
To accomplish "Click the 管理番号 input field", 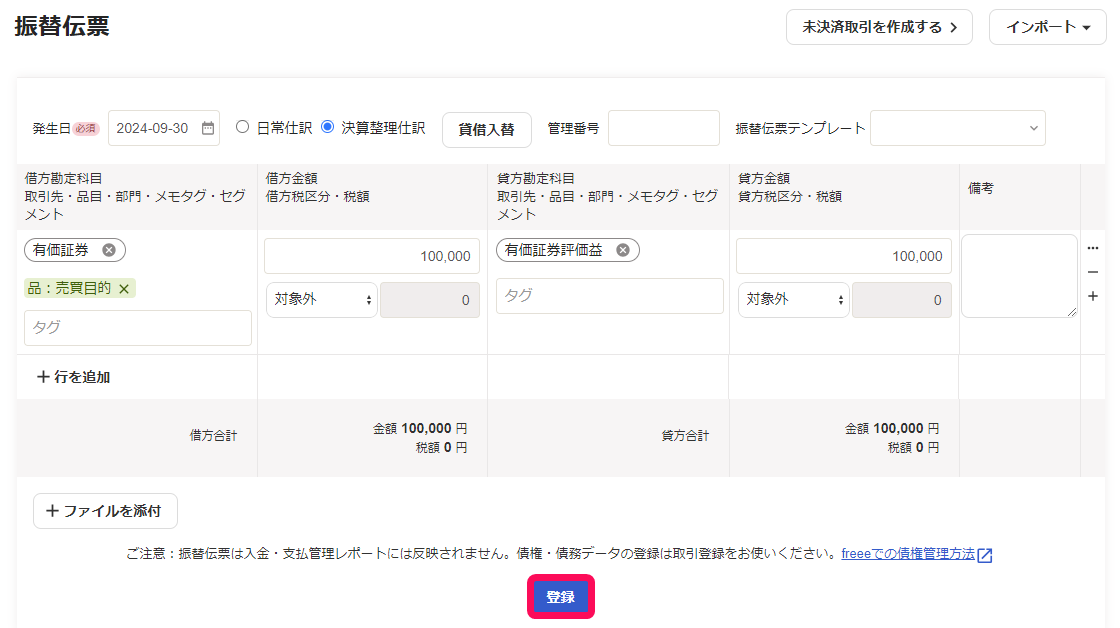I will tap(664, 129).
